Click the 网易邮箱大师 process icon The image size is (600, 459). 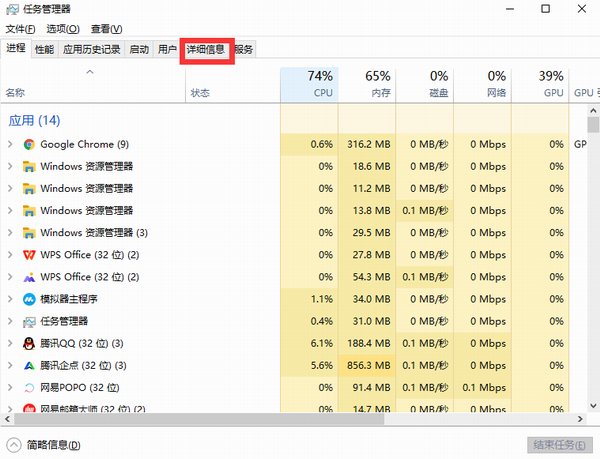30,409
